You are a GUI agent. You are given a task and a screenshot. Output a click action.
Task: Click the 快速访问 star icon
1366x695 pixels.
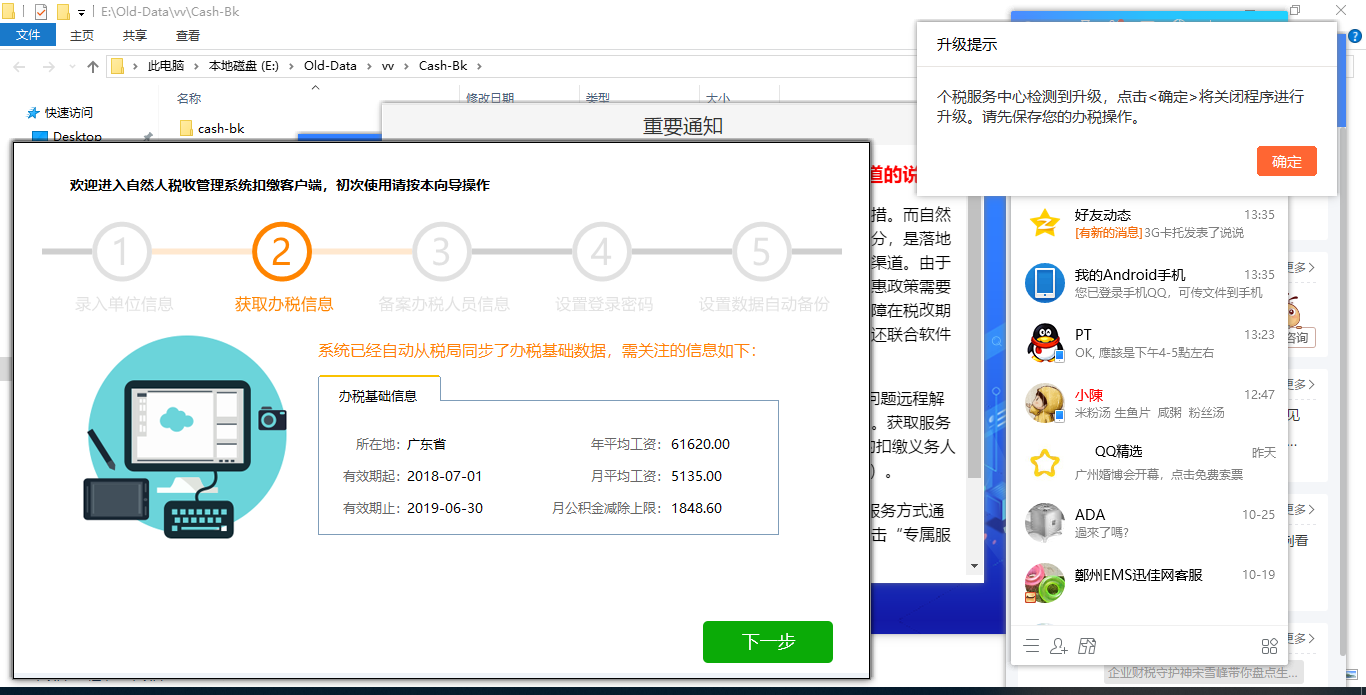[x=33, y=113]
